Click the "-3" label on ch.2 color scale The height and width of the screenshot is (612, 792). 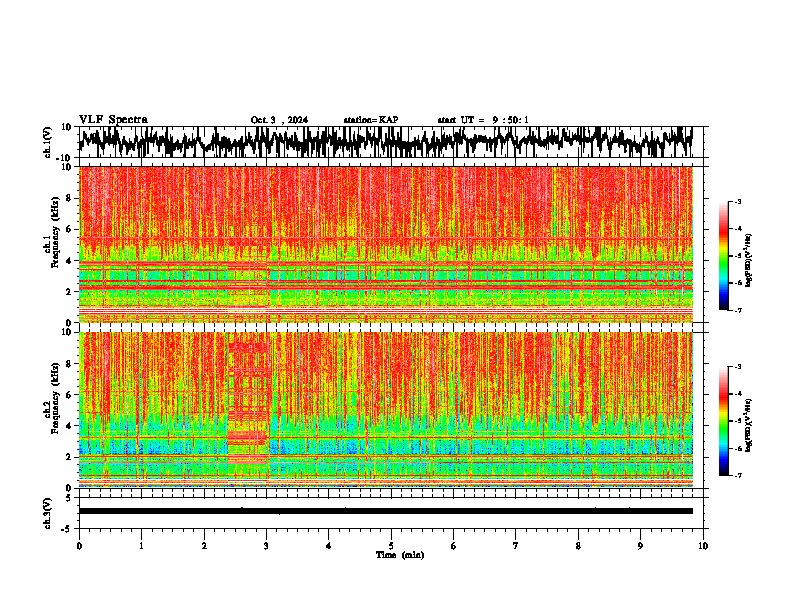pos(738,367)
